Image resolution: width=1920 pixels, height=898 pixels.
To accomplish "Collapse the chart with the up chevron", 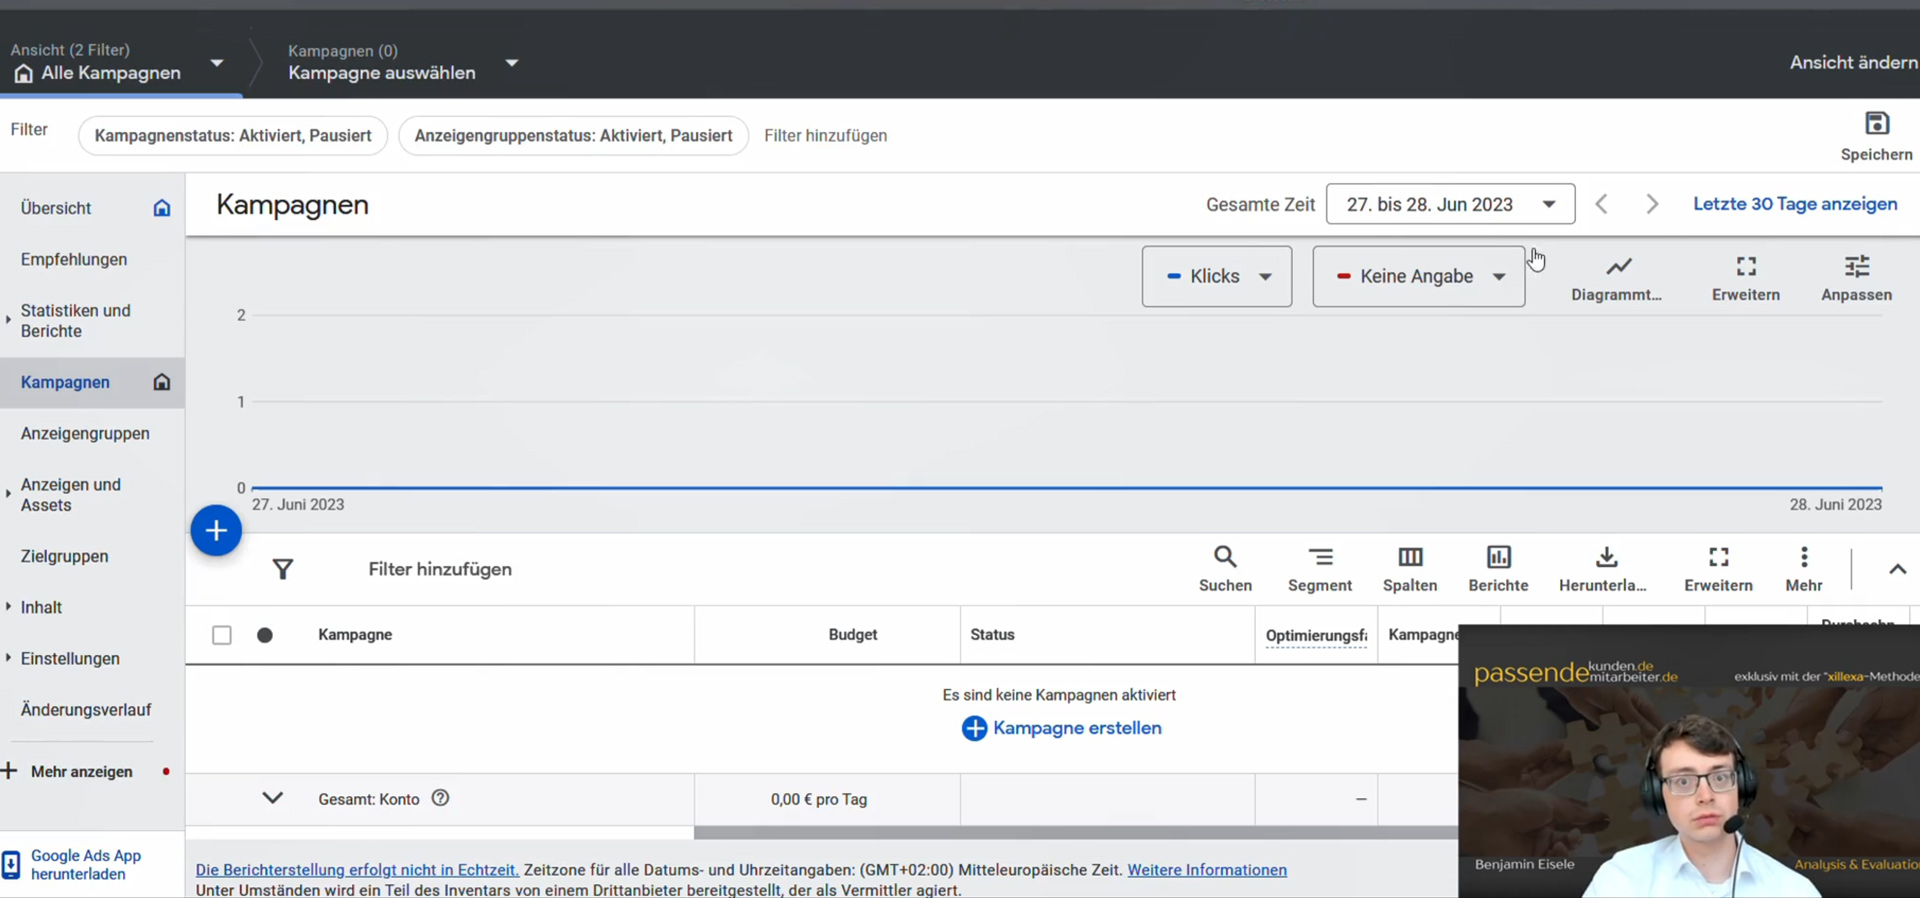I will pos(1897,569).
